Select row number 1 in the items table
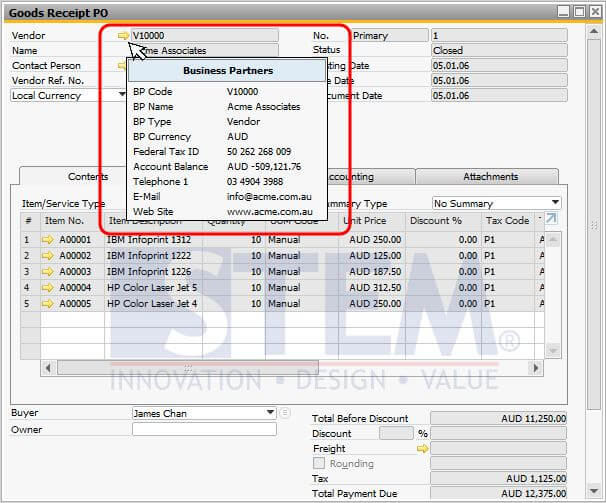The height and width of the screenshot is (503, 606). [30, 240]
